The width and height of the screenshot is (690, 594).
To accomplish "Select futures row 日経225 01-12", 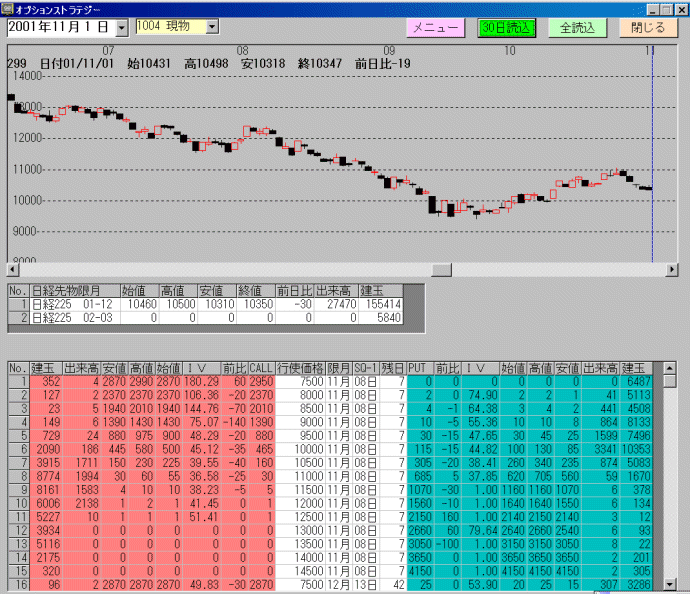I will (205, 304).
